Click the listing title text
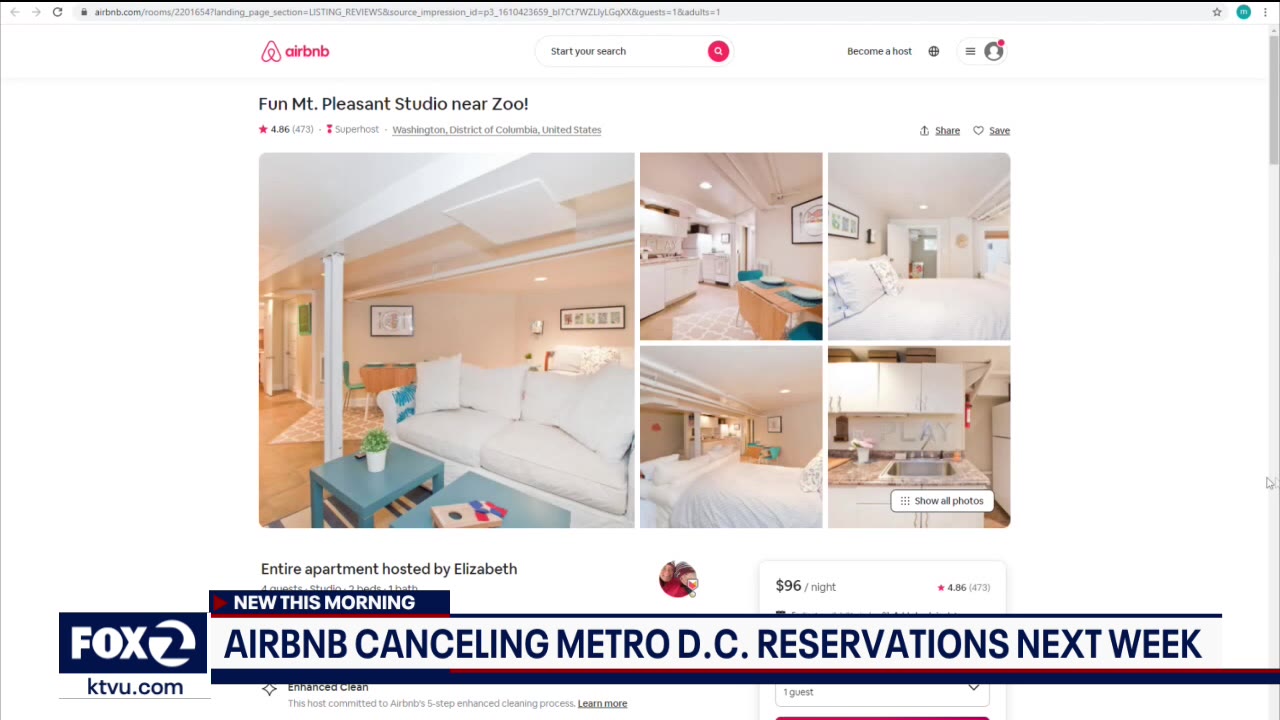The image size is (1280, 720). click(393, 103)
